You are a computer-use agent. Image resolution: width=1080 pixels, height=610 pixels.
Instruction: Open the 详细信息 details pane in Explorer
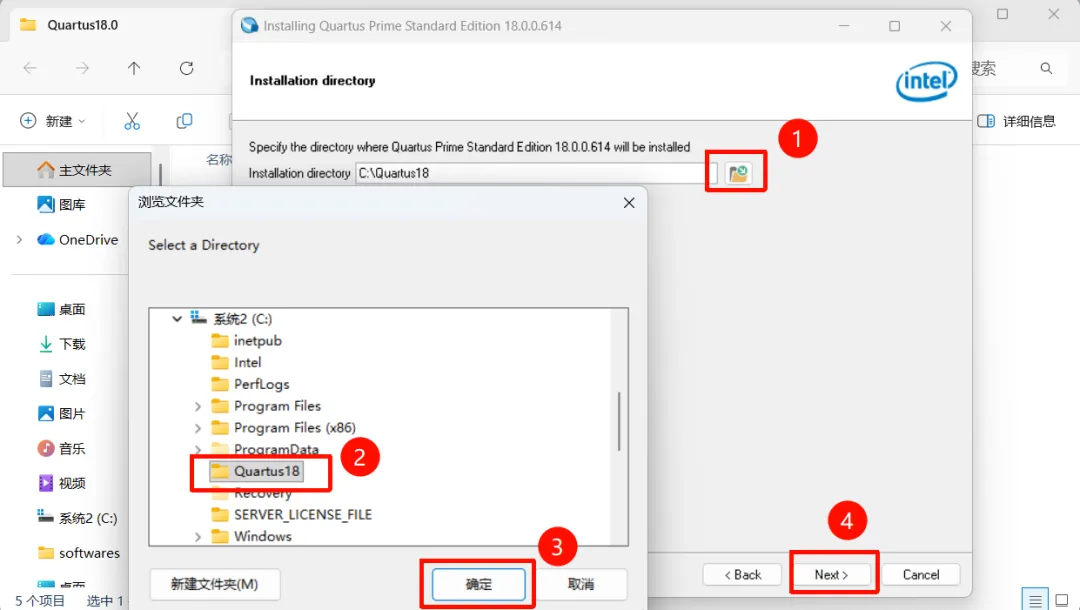[1016, 121]
